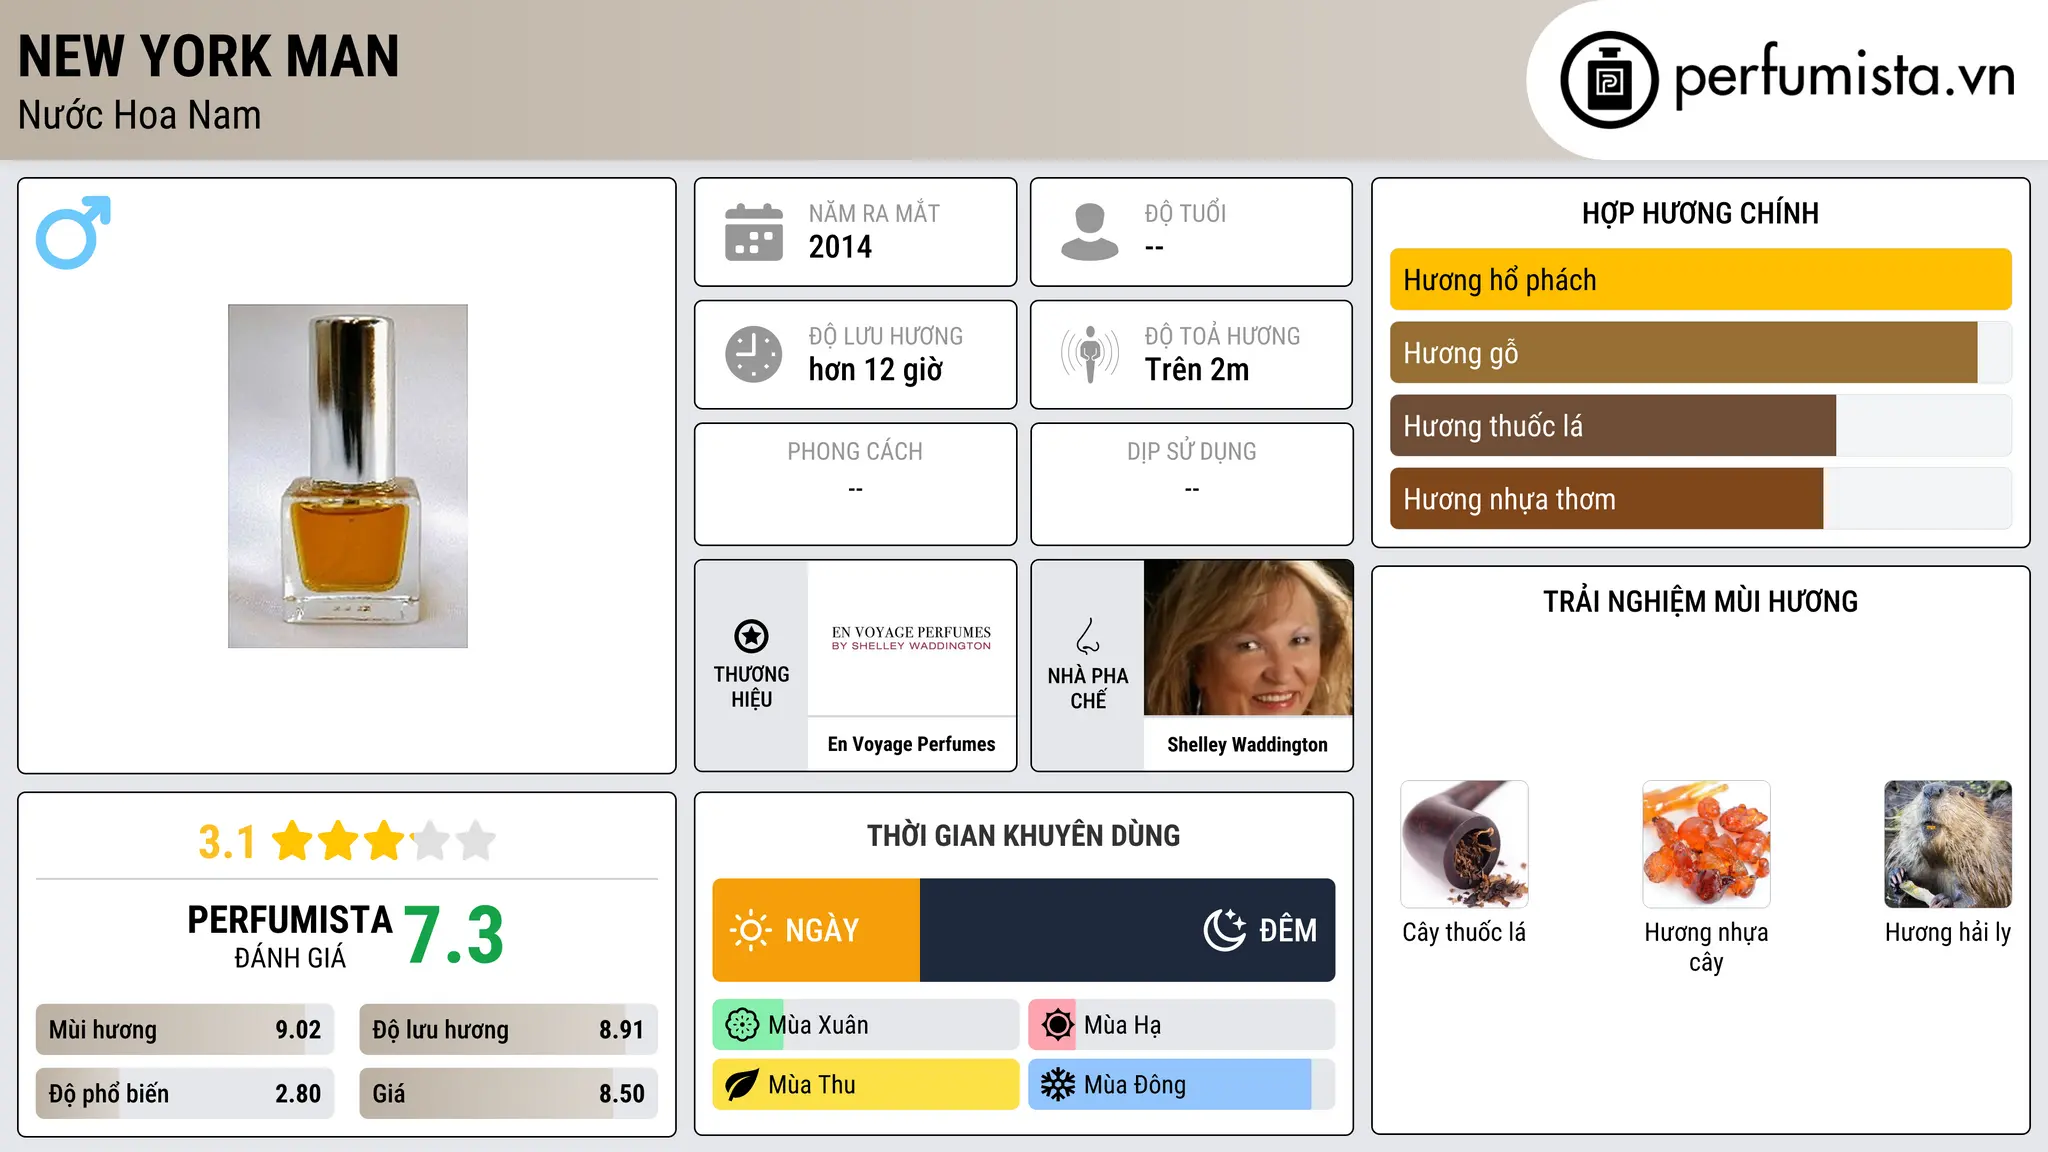
Task: Click the sun icon for Mùa Hạ
Action: tap(1057, 1025)
